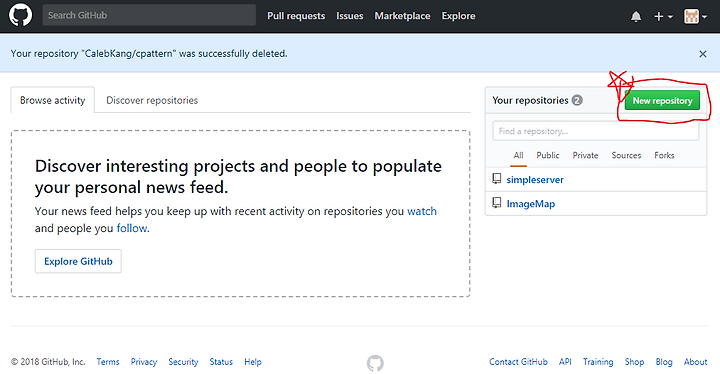Click the repo icon beside simpleserver
Screen dimensions: 720x374
497,179
